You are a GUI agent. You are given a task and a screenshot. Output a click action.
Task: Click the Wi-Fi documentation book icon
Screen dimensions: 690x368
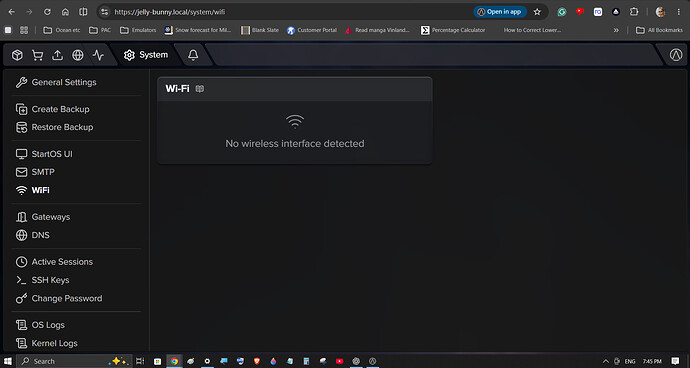point(200,89)
